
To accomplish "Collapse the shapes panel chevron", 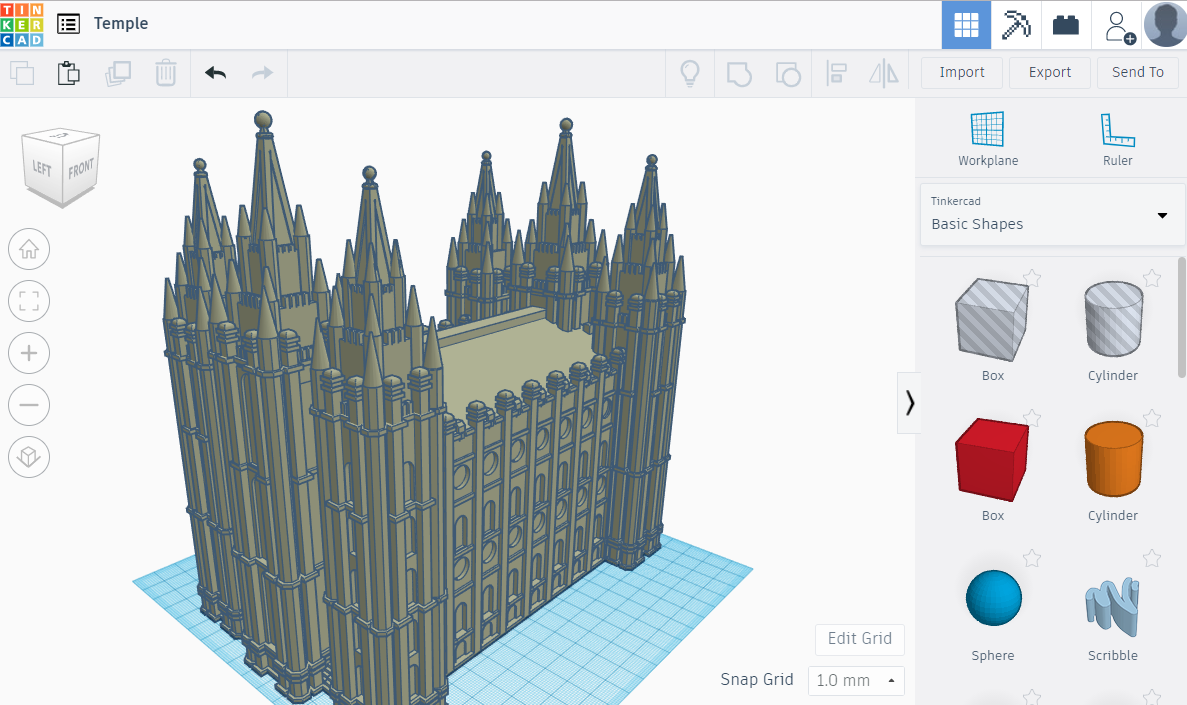I will (x=909, y=402).
